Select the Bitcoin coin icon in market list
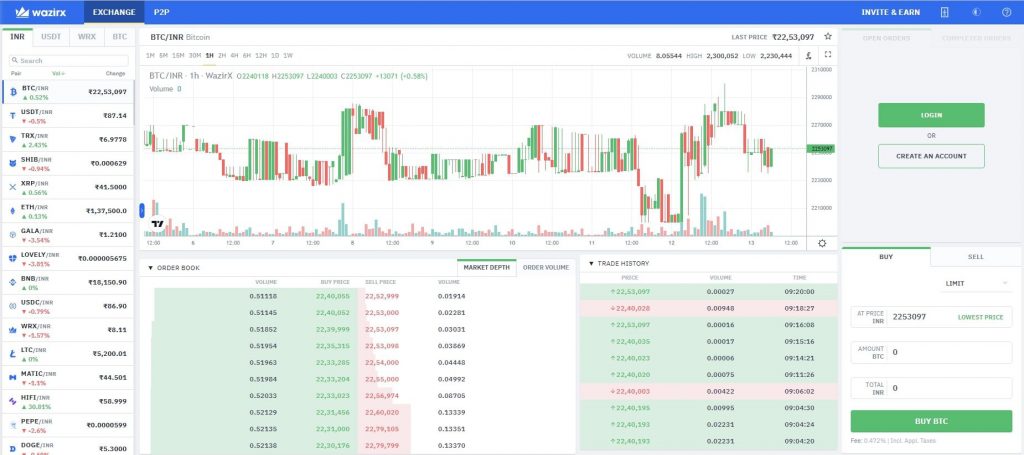Image resolution: width=1024 pixels, height=455 pixels. pos(12,92)
